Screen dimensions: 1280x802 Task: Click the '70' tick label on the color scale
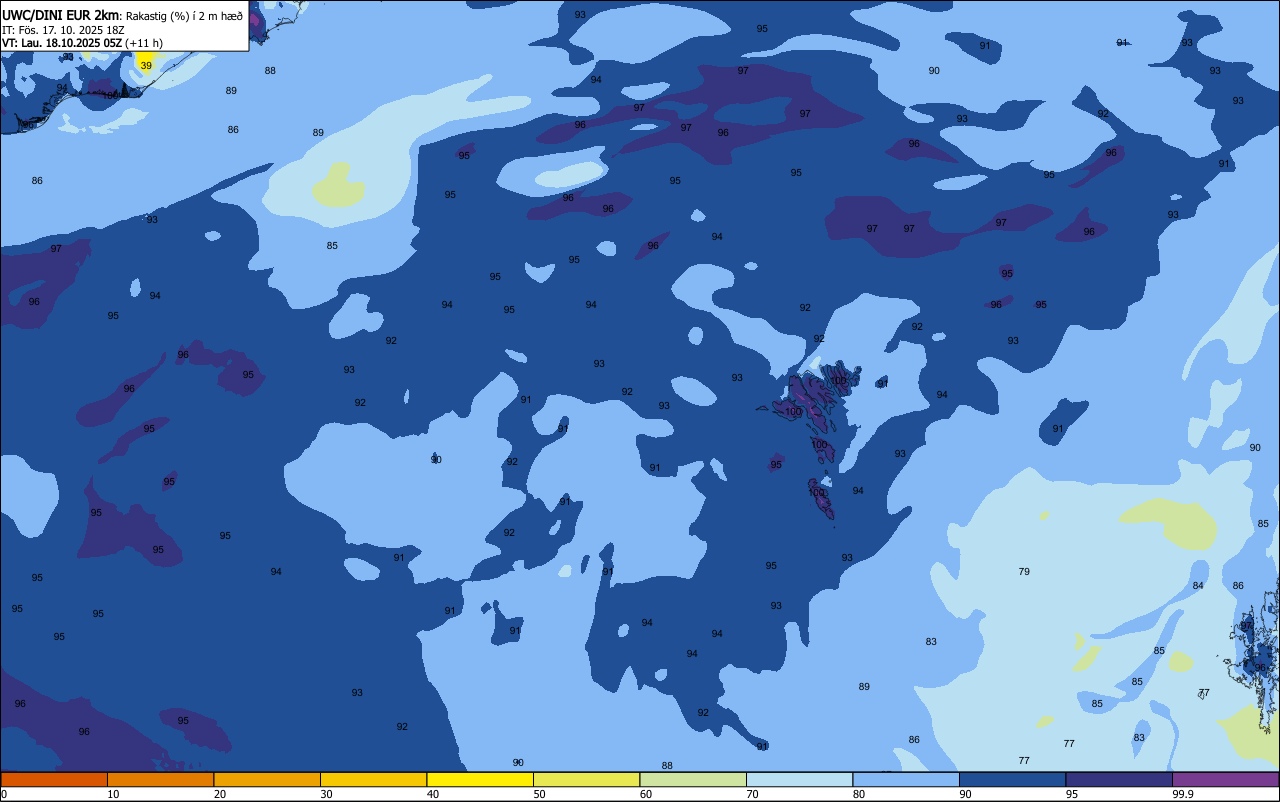753,794
